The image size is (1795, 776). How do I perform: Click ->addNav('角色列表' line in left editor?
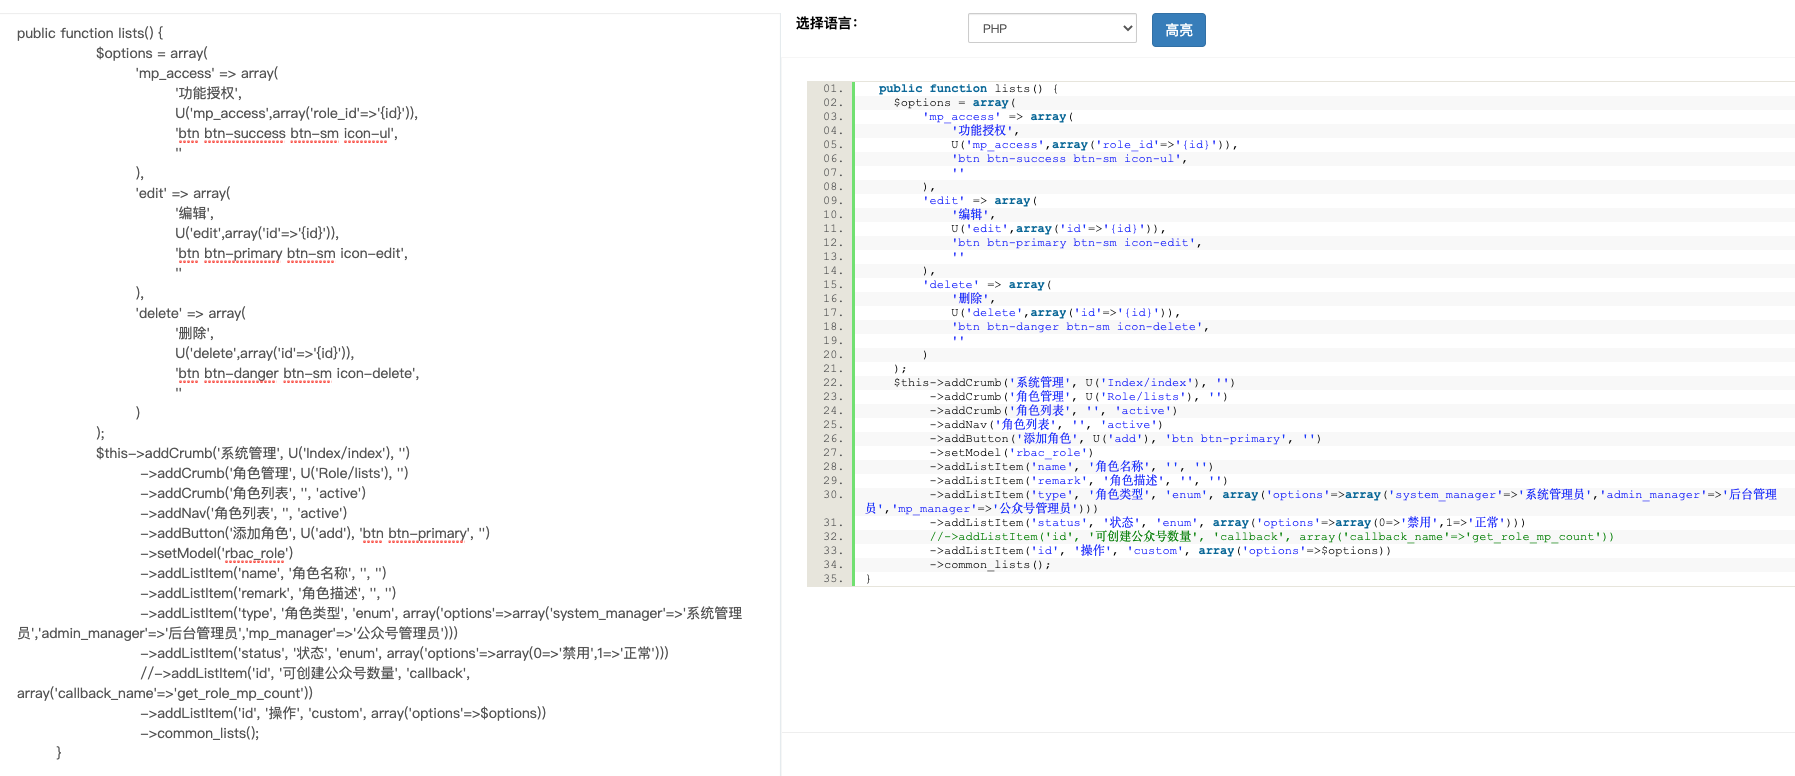coord(244,513)
